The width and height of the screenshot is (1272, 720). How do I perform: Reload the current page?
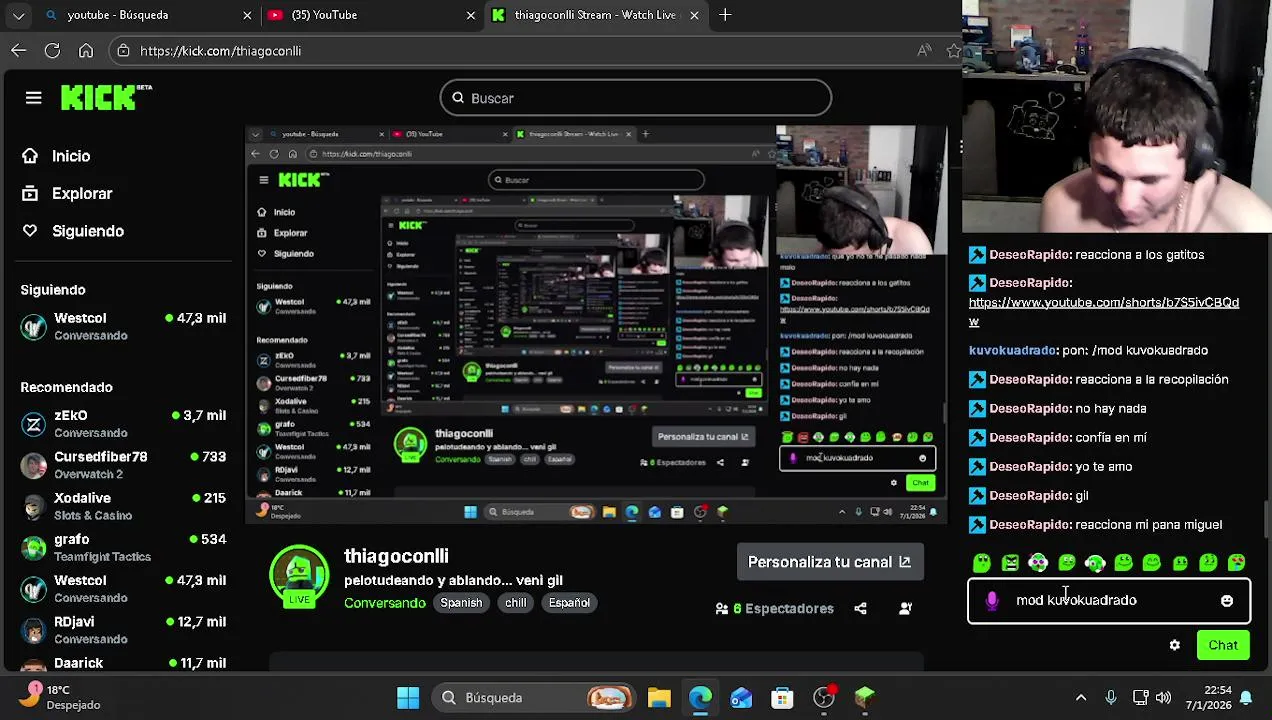[x=52, y=50]
